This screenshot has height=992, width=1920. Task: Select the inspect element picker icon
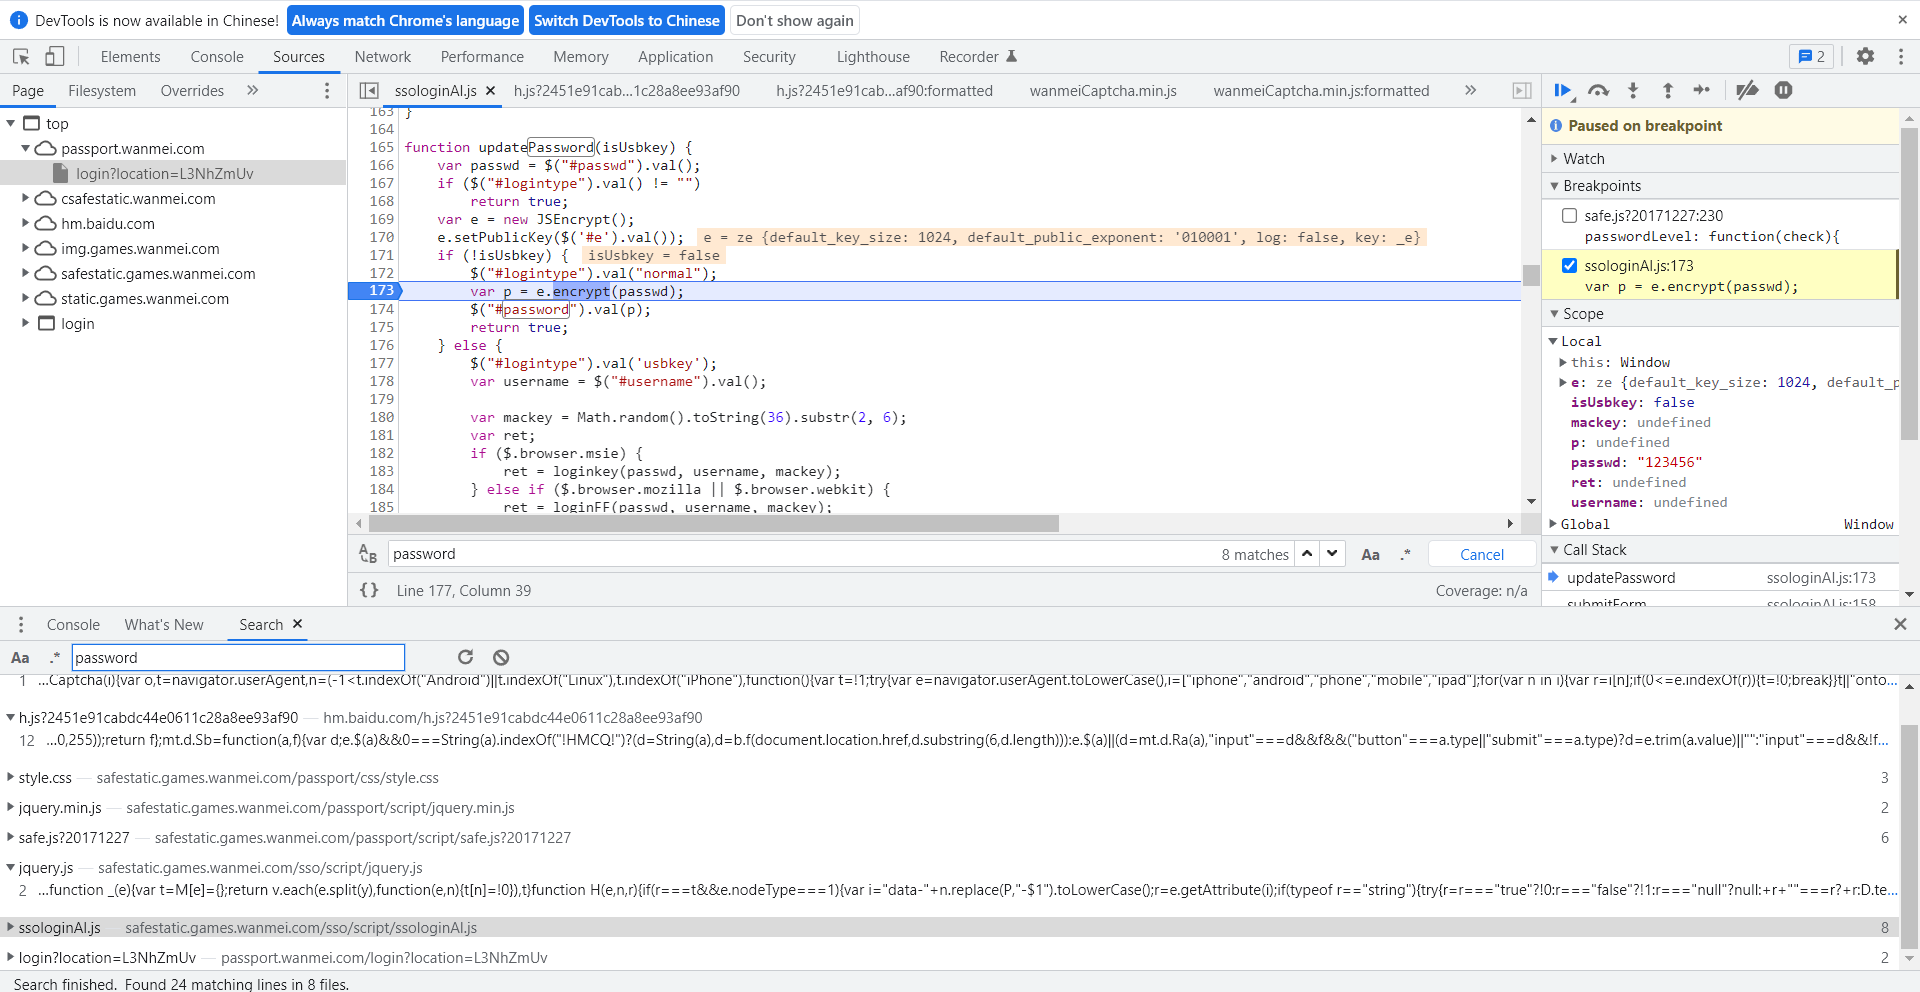tap(21, 57)
